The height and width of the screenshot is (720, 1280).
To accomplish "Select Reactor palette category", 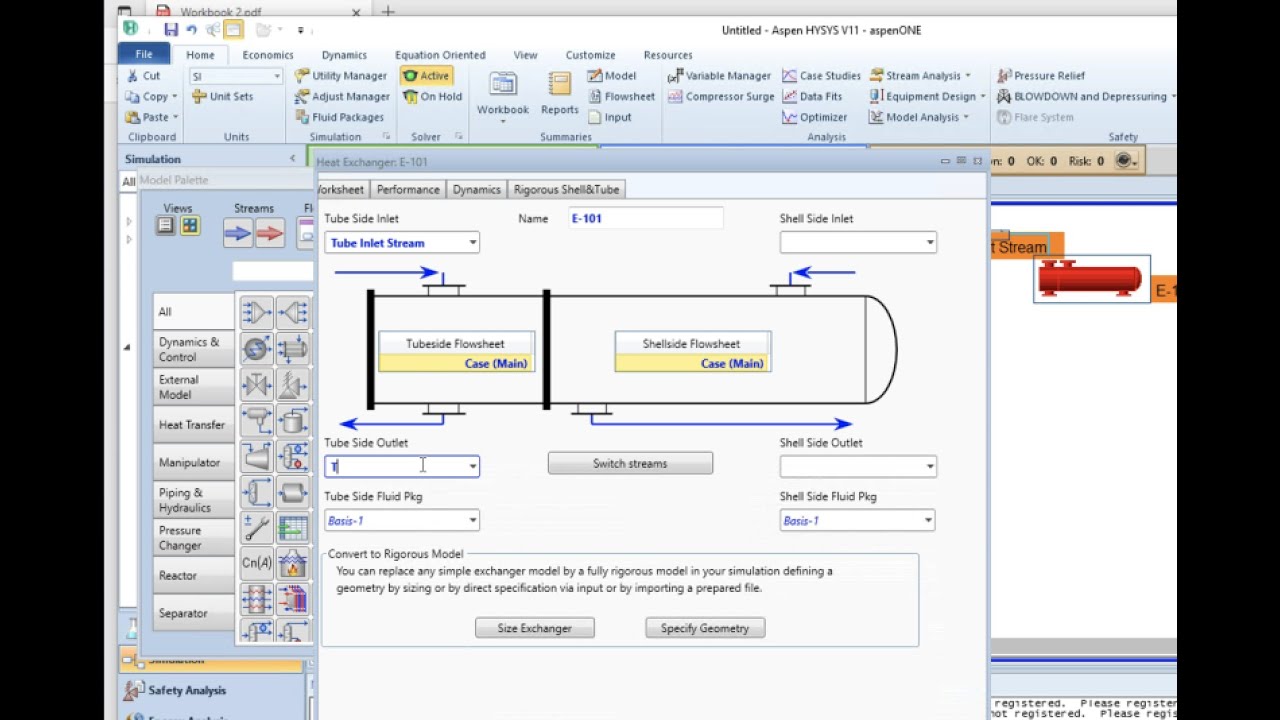I will [x=192, y=576].
